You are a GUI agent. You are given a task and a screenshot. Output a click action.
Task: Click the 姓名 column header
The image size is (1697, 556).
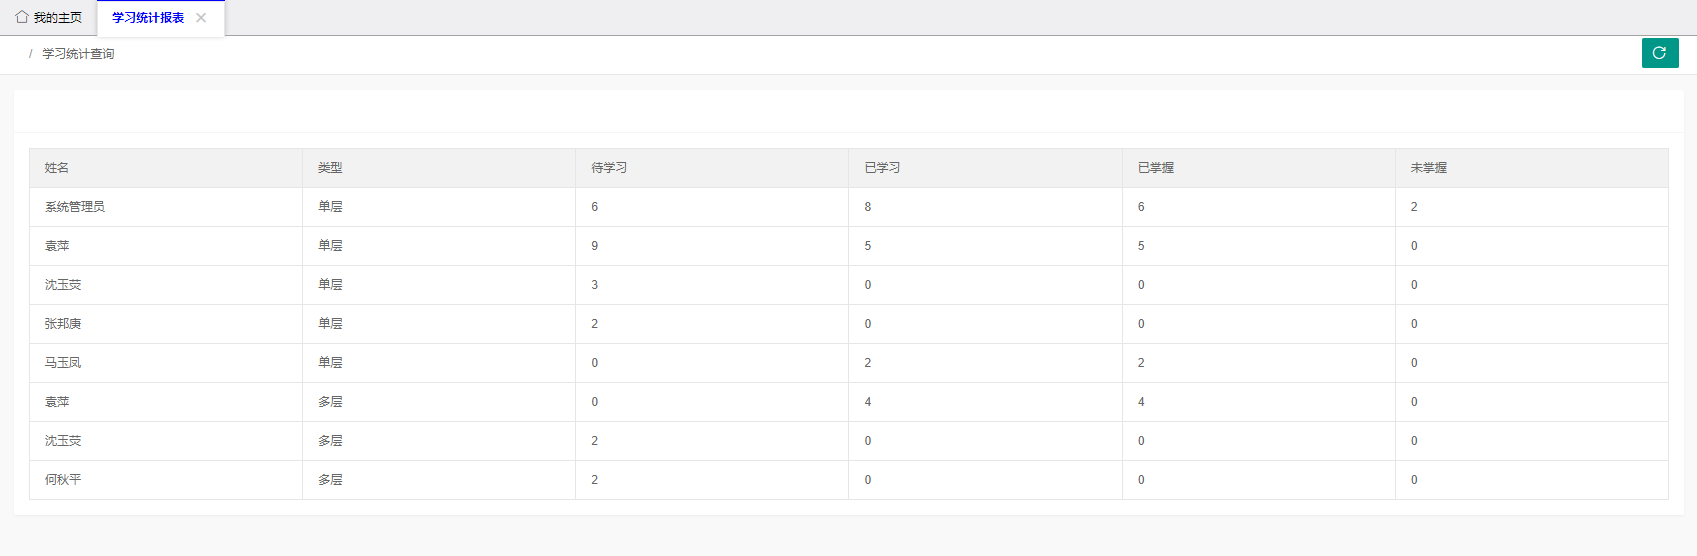57,168
